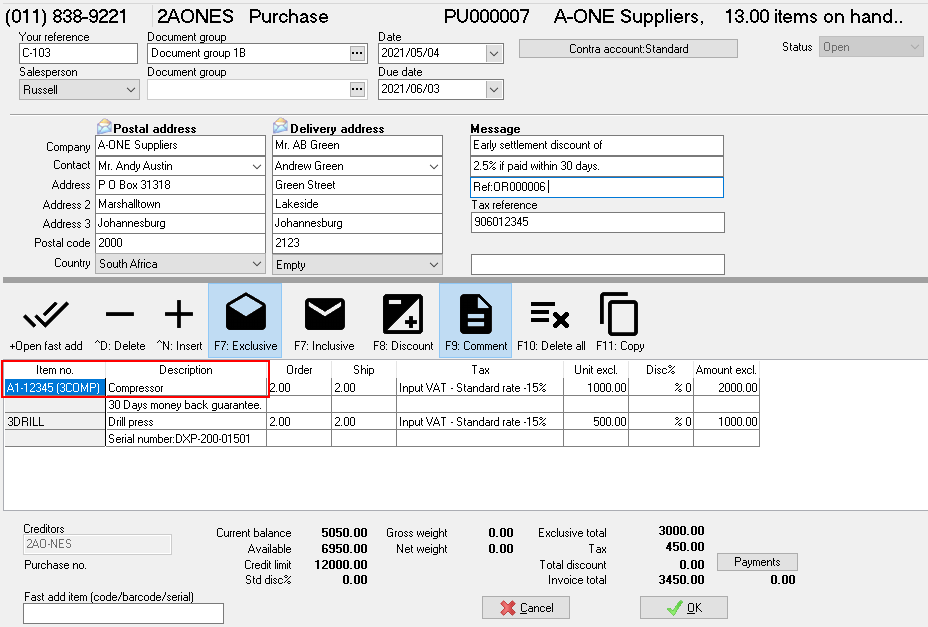The image size is (928, 627).
Task: Open the Postal address envelope icon
Action: [x=104, y=127]
